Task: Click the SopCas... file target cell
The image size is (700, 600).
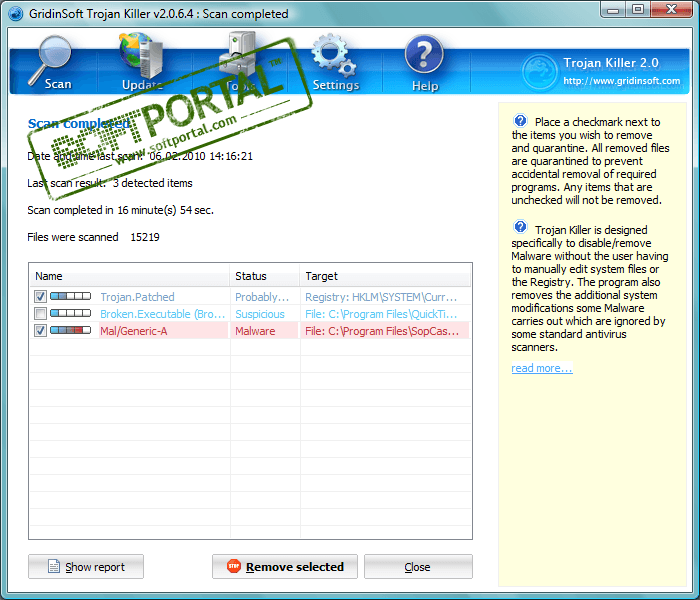Action: tap(382, 331)
